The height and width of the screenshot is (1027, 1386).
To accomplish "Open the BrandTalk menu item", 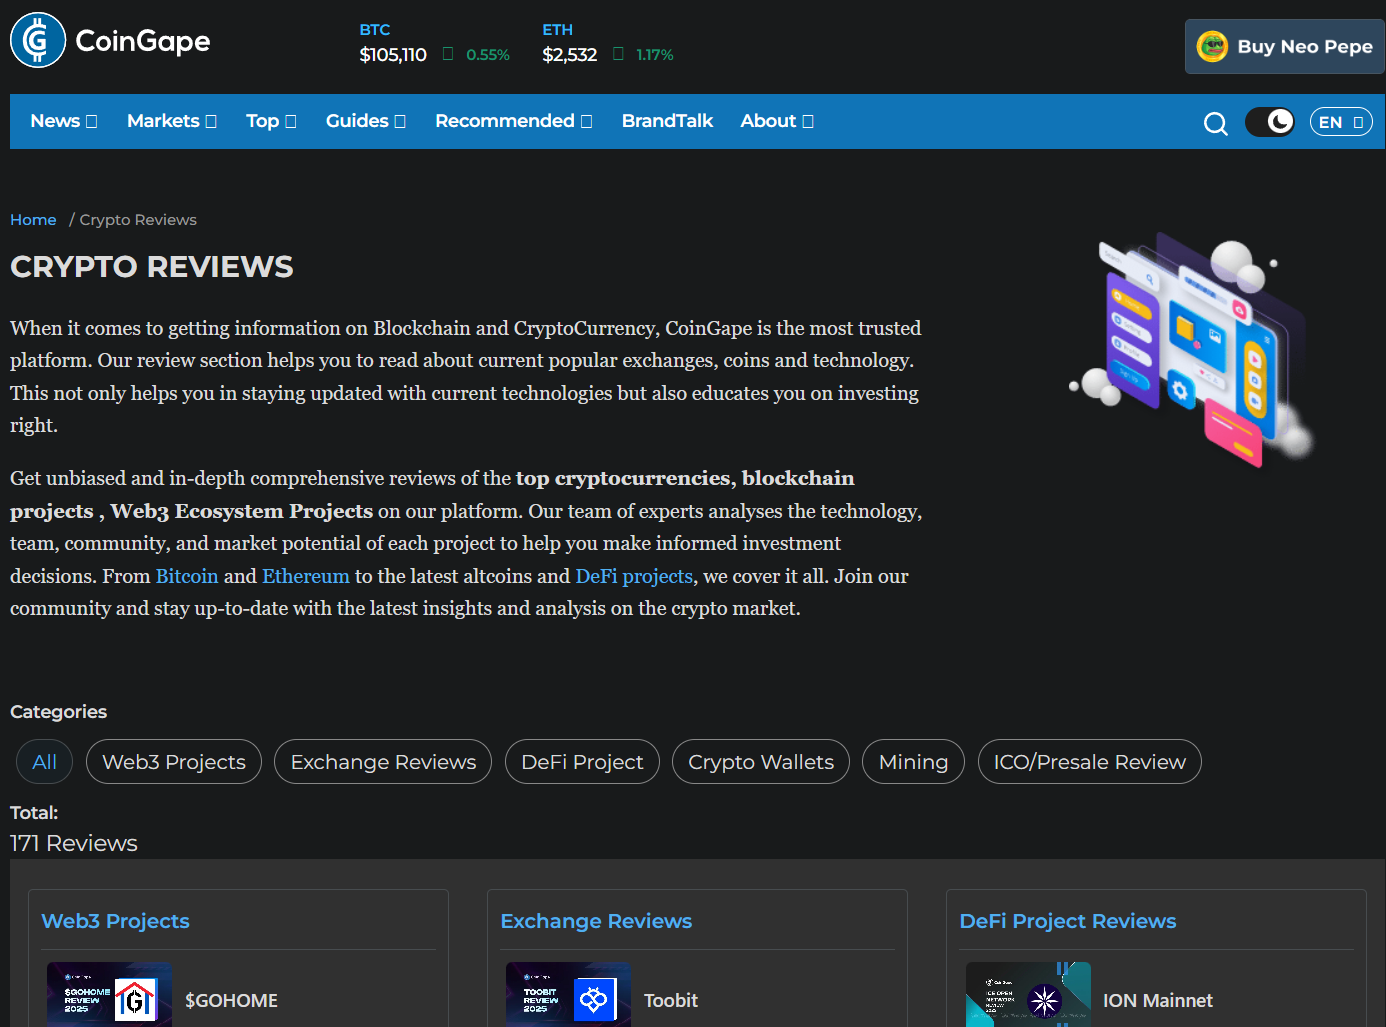I will pos(667,121).
